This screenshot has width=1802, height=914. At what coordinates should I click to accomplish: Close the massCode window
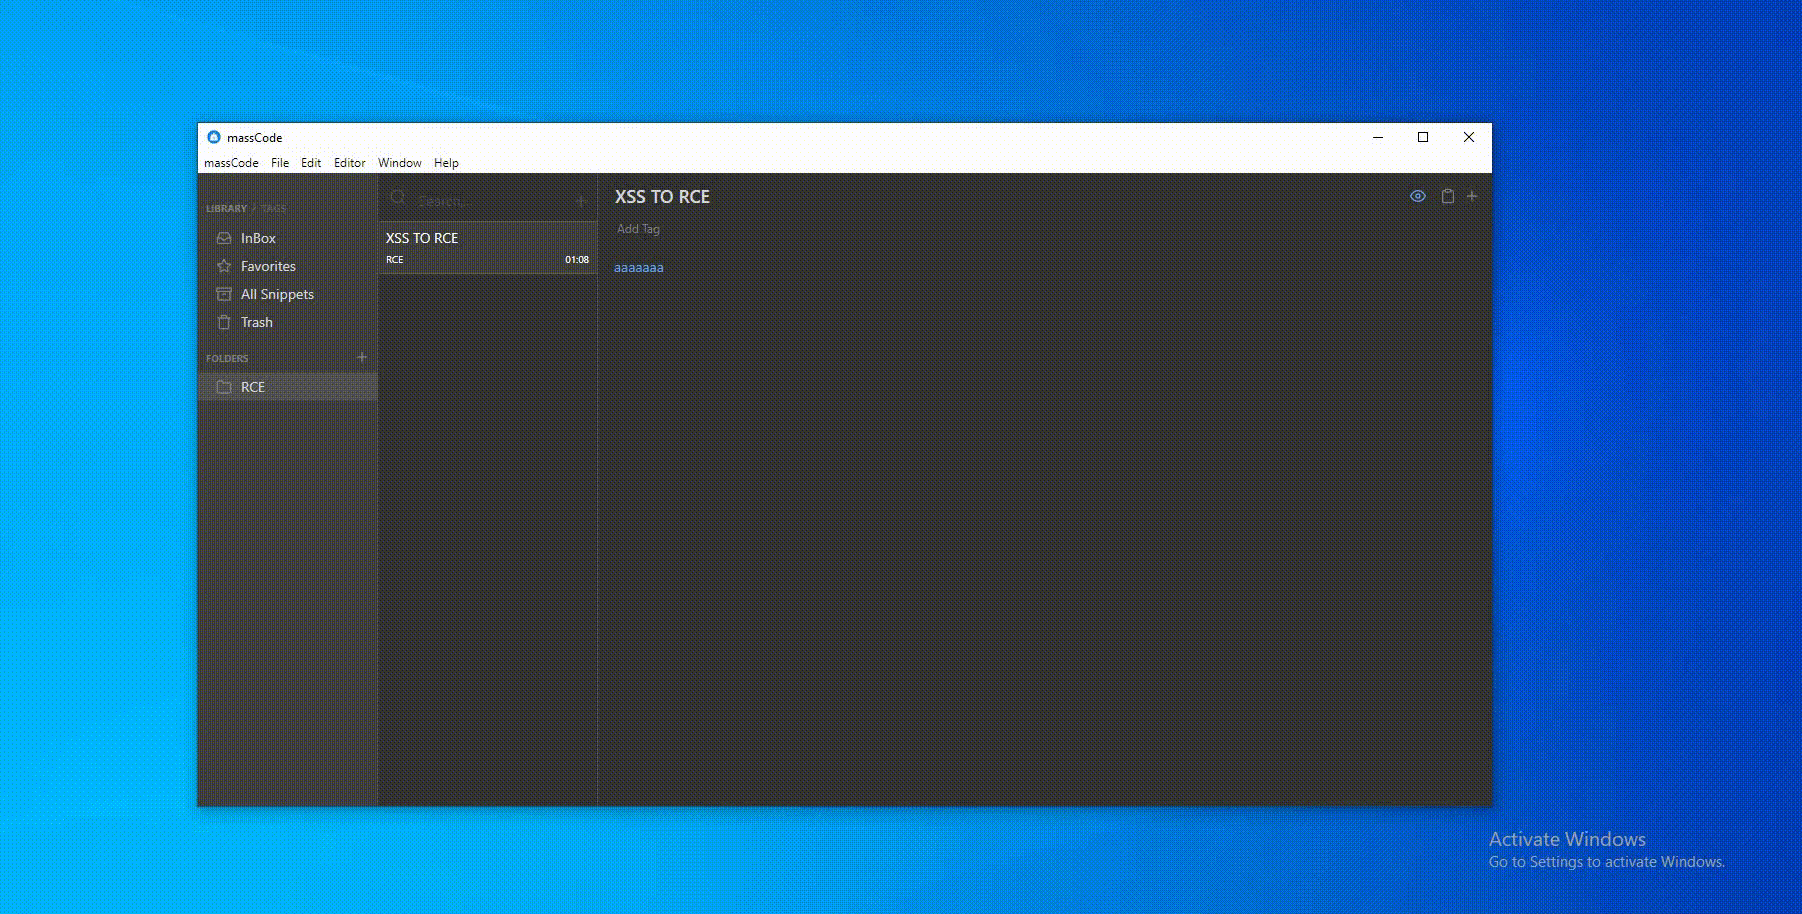pyautogui.click(x=1469, y=137)
